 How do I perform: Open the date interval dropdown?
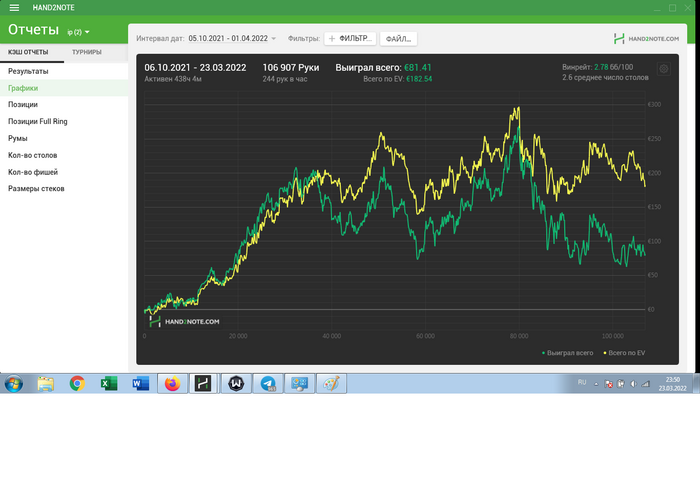point(232,38)
